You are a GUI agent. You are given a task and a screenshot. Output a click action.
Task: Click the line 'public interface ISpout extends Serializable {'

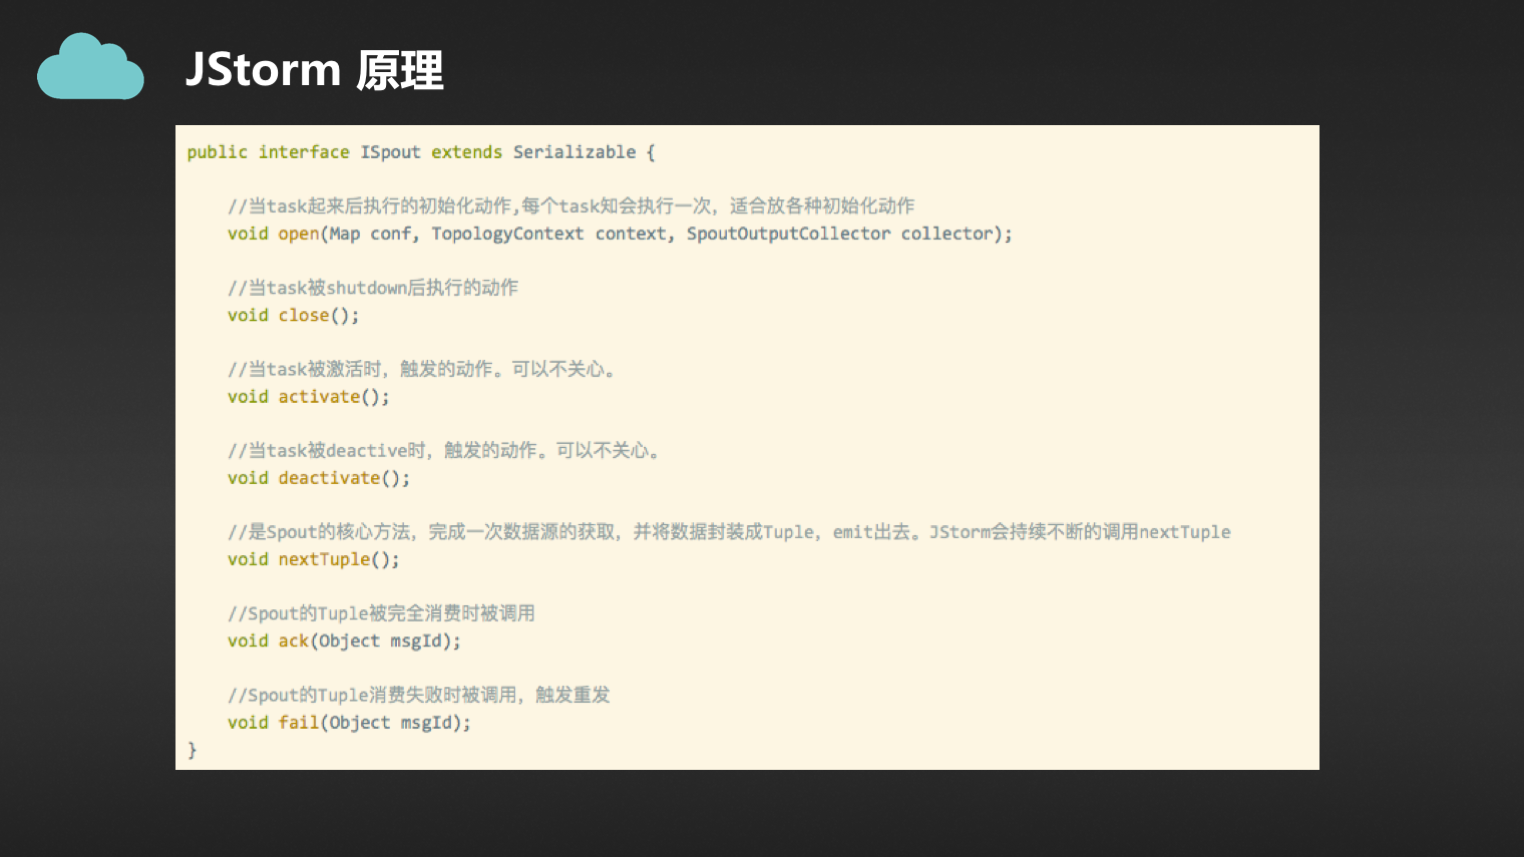[421, 152]
